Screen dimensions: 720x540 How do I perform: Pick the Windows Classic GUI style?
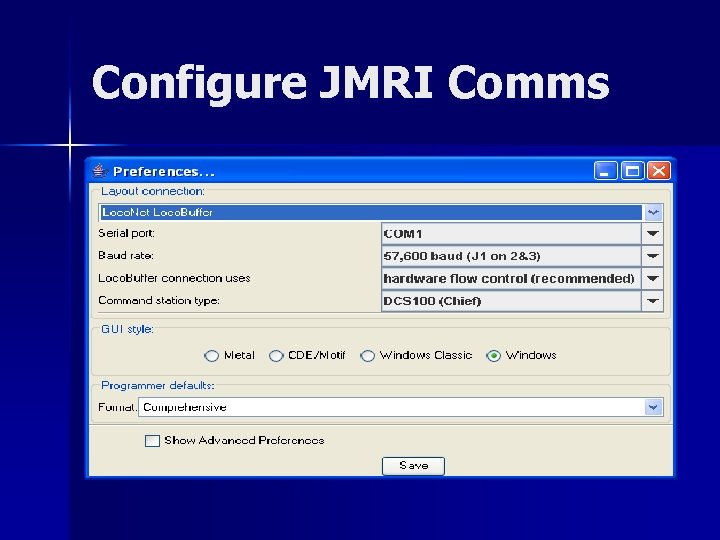pyautogui.click(x=367, y=356)
